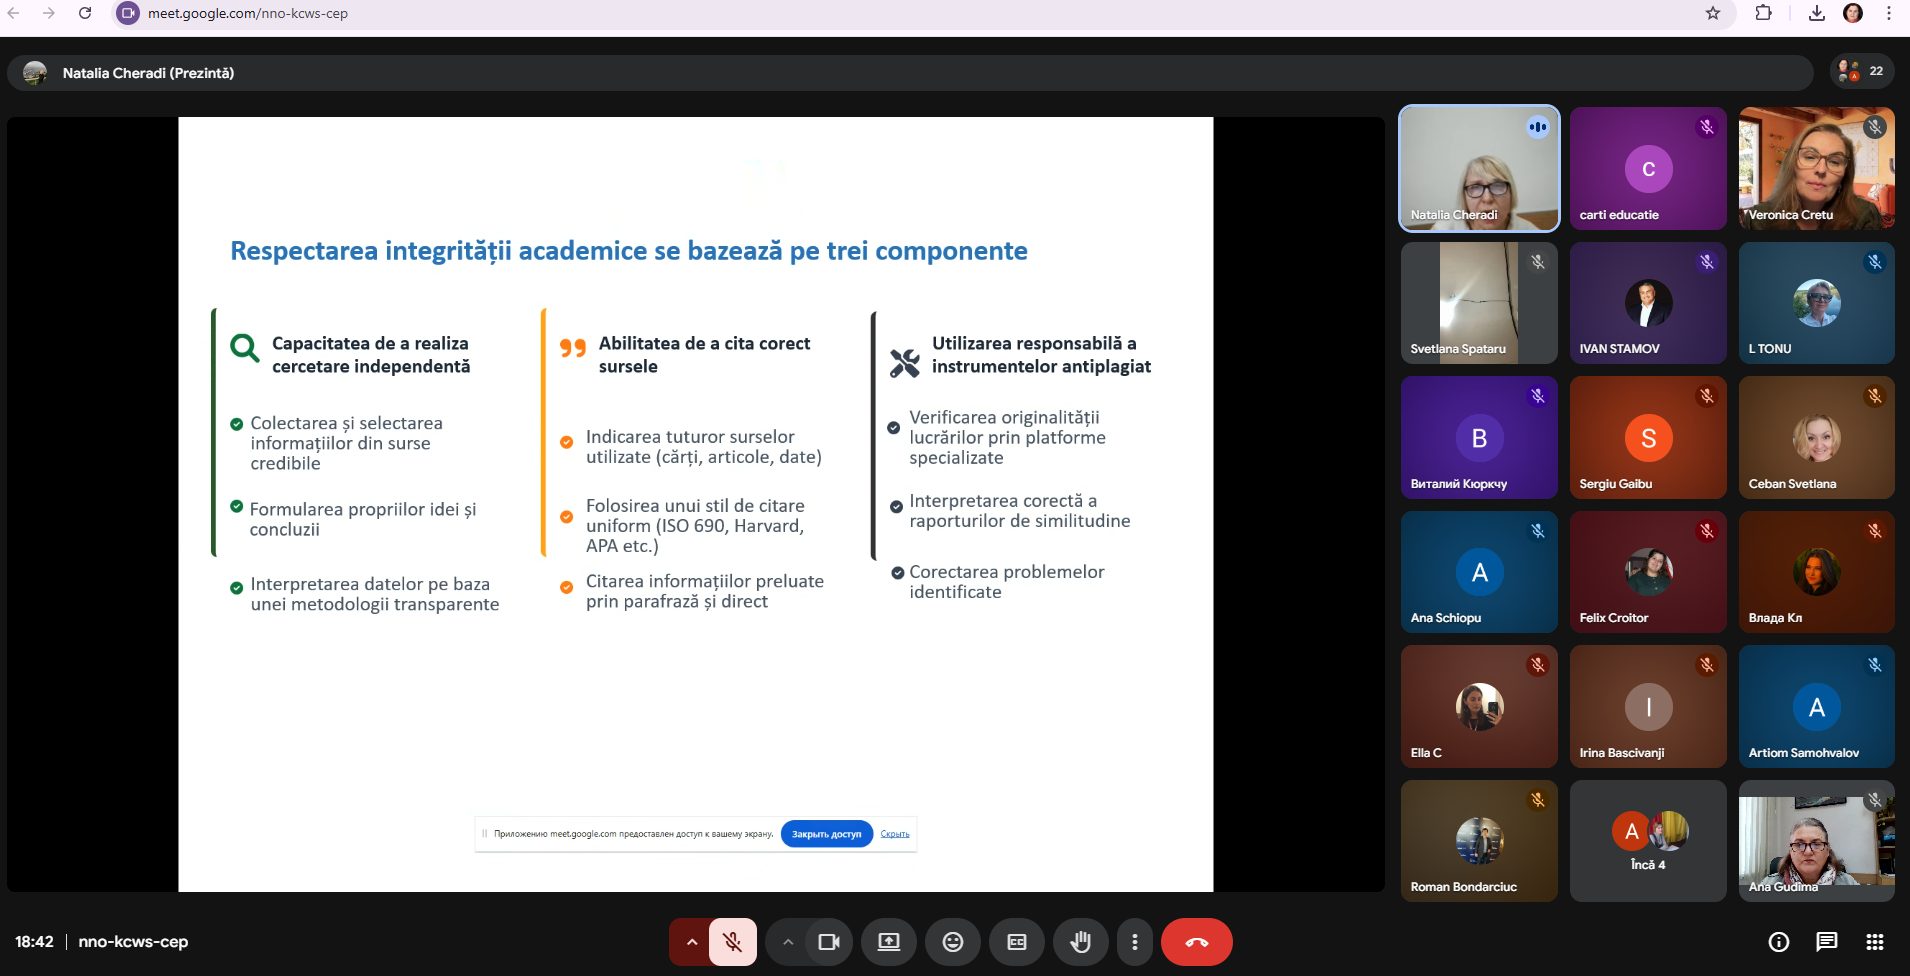Screen dimensions: 1910x976
Task: Bookmark this page with star icon
Action: pos(1713,13)
